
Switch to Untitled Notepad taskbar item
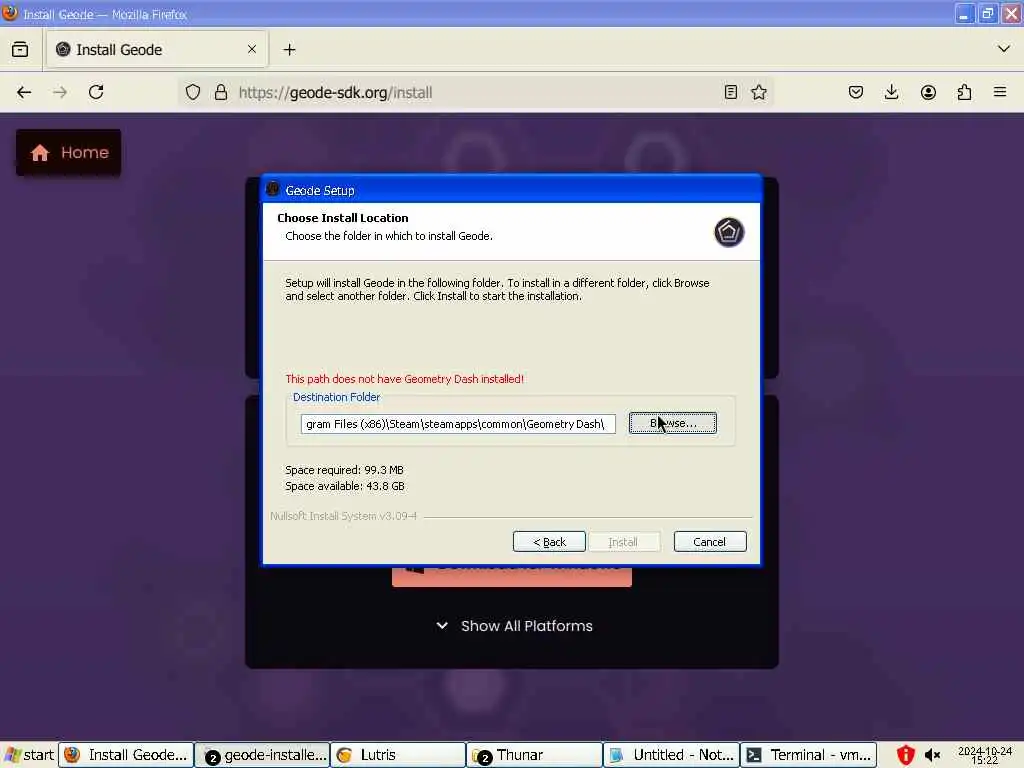tap(671, 755)
